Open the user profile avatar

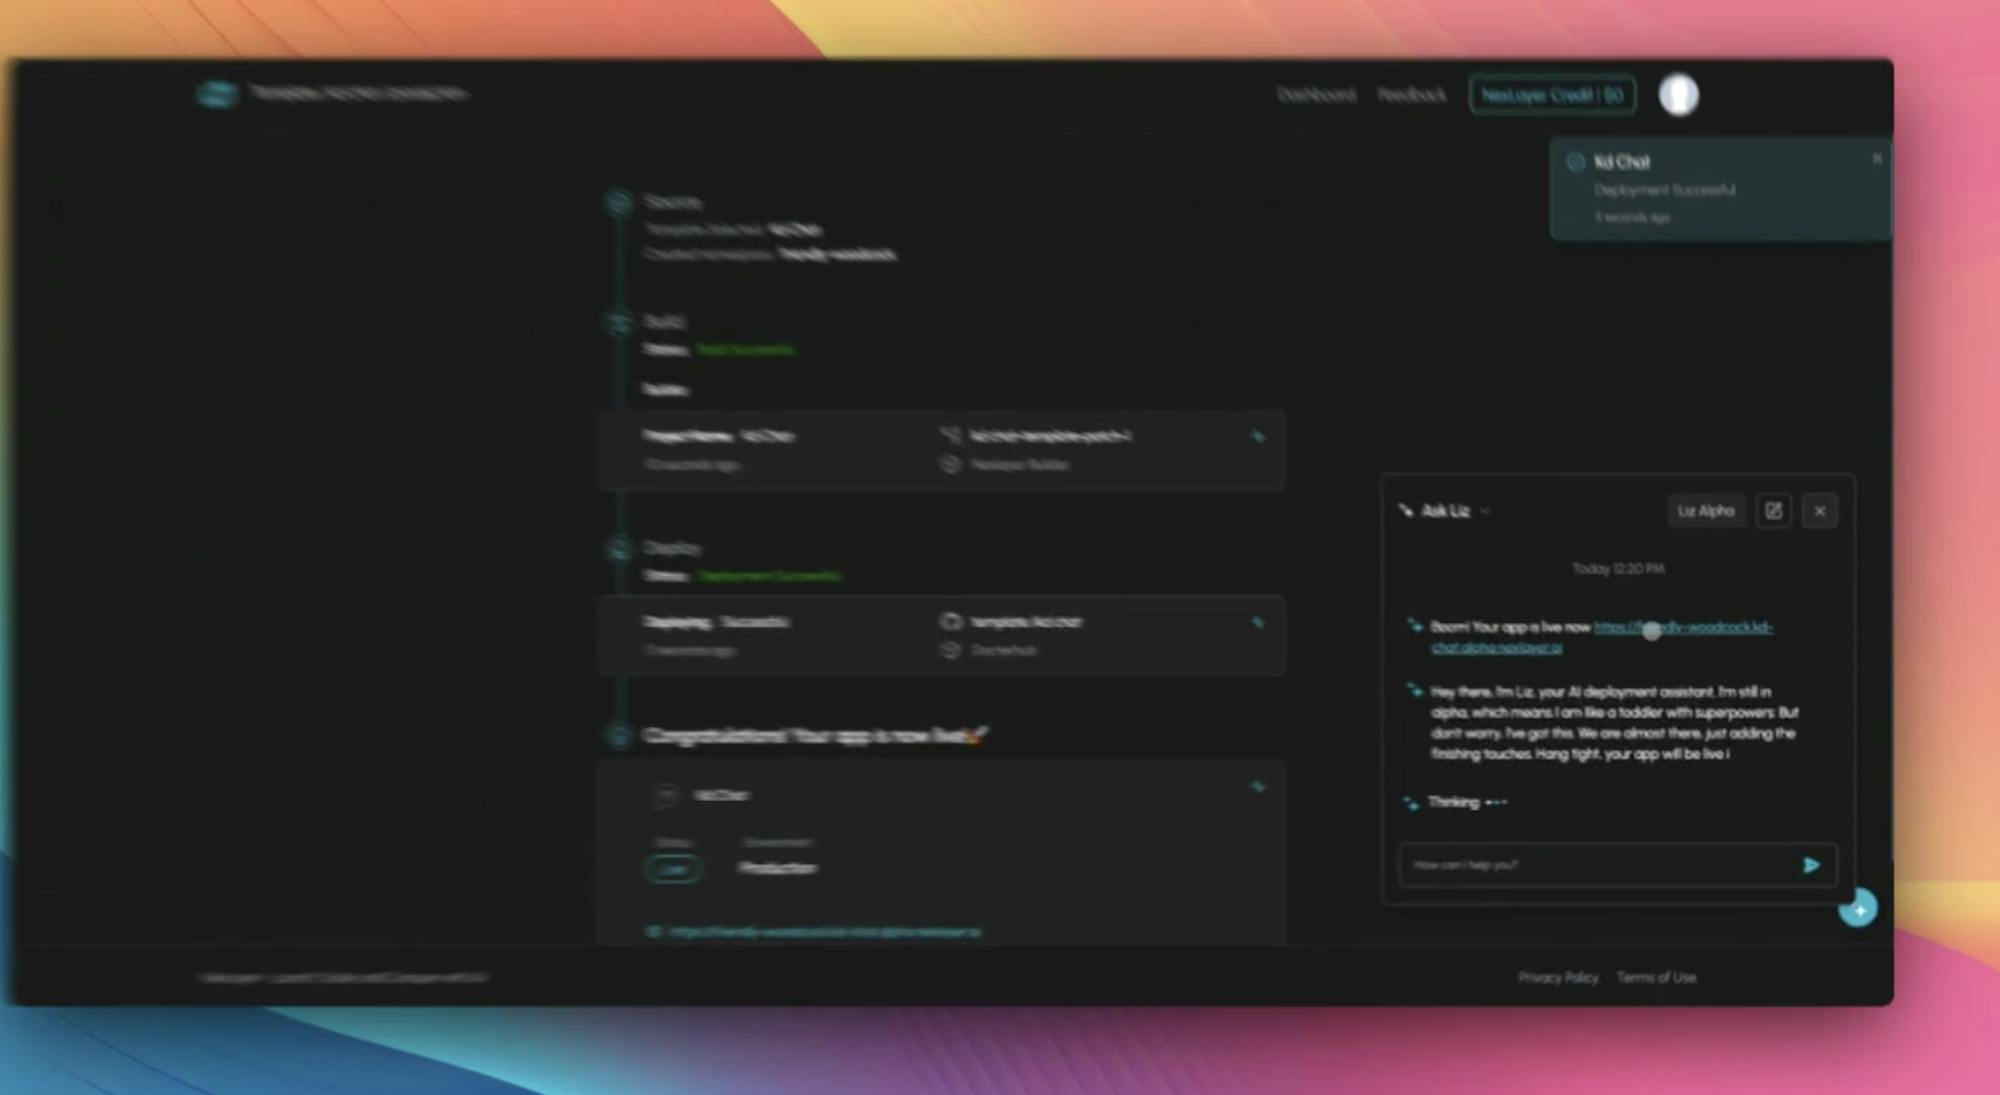tap(1678, 95)
